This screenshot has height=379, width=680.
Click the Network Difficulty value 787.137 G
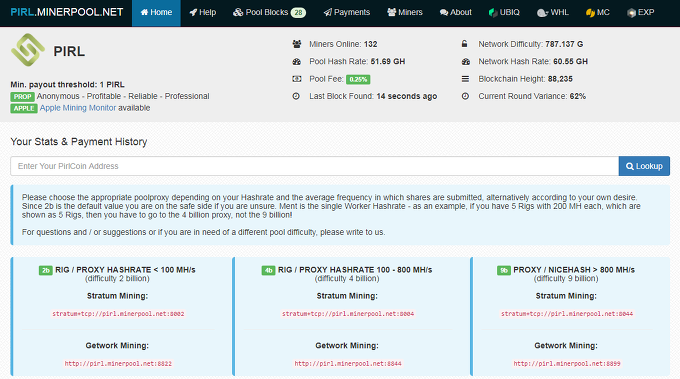(564, 44)
